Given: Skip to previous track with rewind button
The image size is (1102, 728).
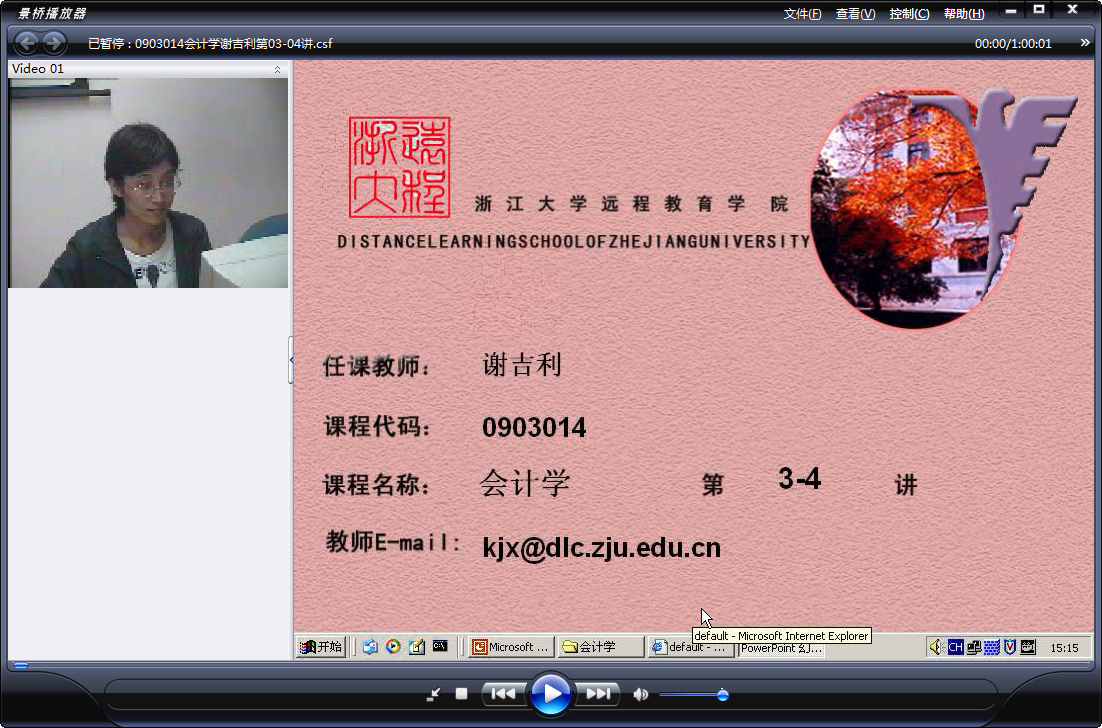Looking at the screenshot, I should [503, 694].
